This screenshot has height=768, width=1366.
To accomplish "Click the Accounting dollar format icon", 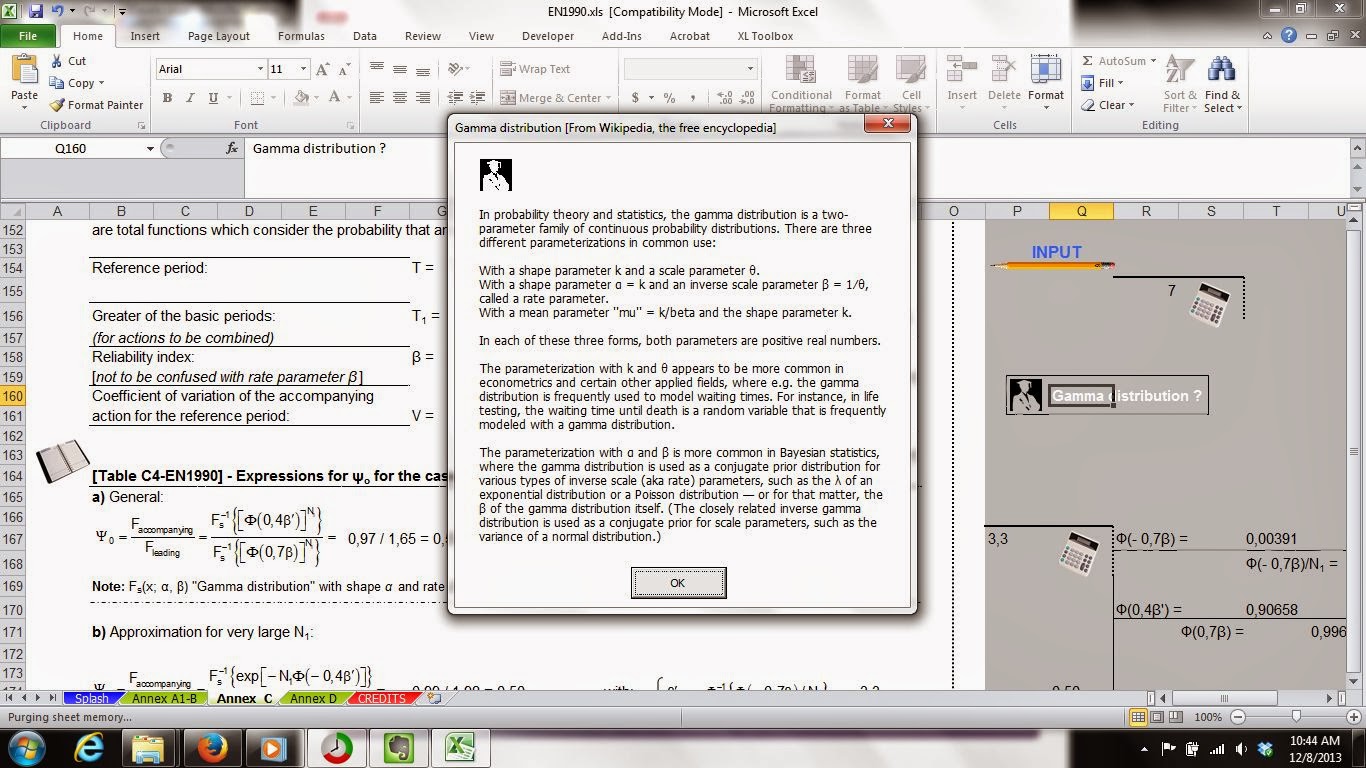I will (x=635, y=98).
